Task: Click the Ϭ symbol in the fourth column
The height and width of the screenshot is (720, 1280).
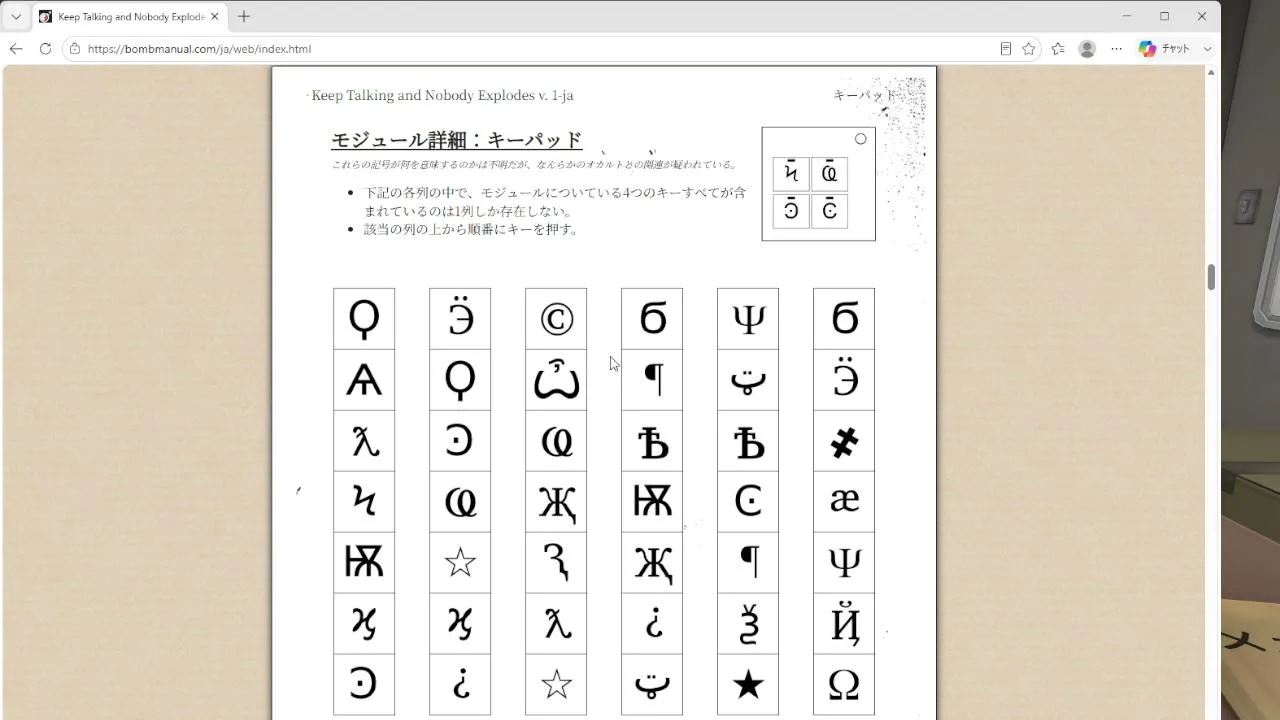Action: click(x=652, y=319)
